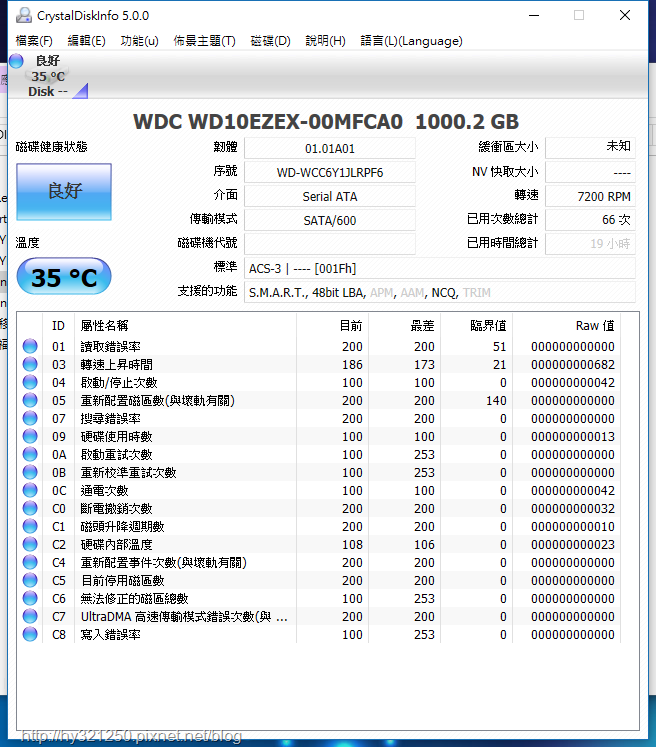Click the power on count 66 次
The height and width of the screenshot is (747, 656).
(x=590, y=220)
